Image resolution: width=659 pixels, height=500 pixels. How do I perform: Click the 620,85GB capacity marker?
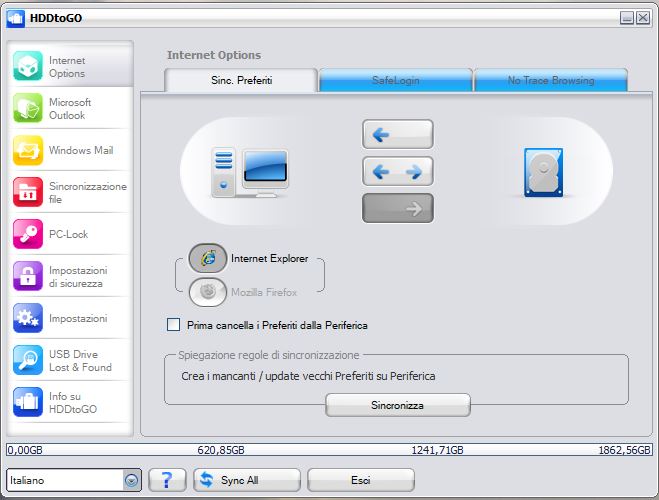221,450
